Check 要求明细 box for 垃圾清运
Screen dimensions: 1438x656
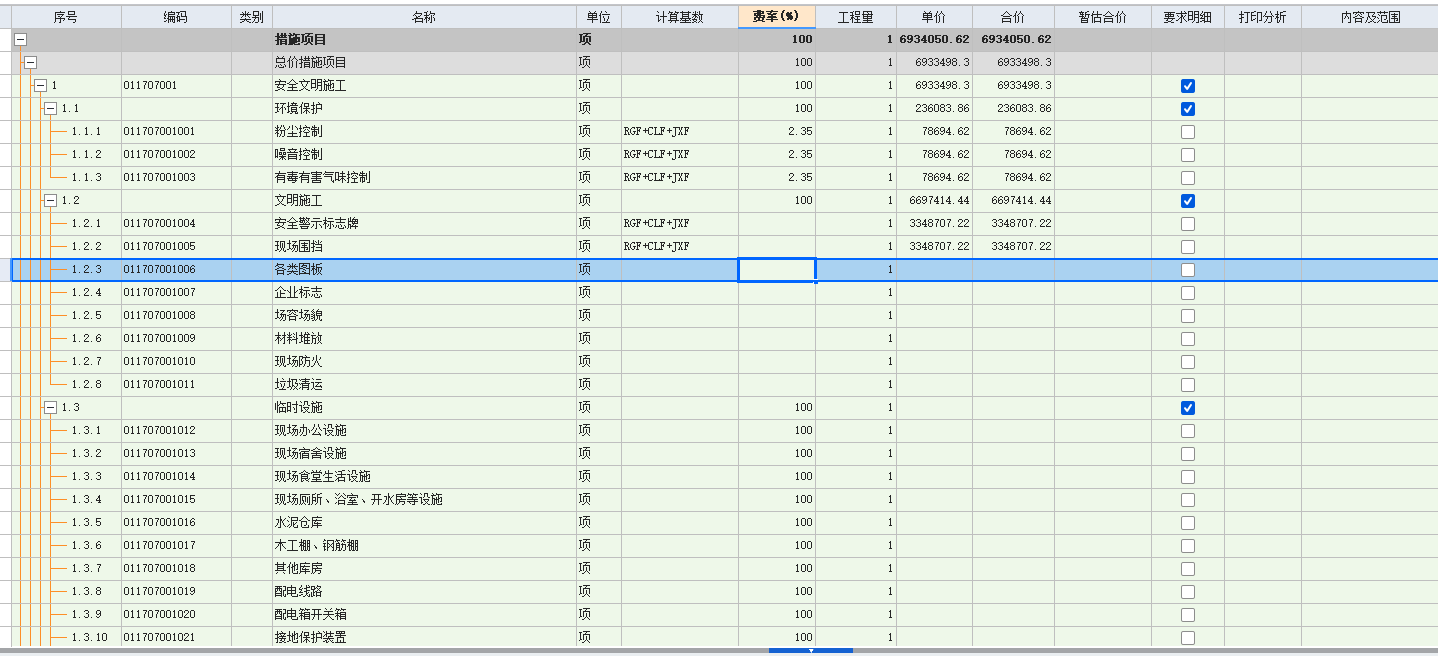tap(1187, 385)
